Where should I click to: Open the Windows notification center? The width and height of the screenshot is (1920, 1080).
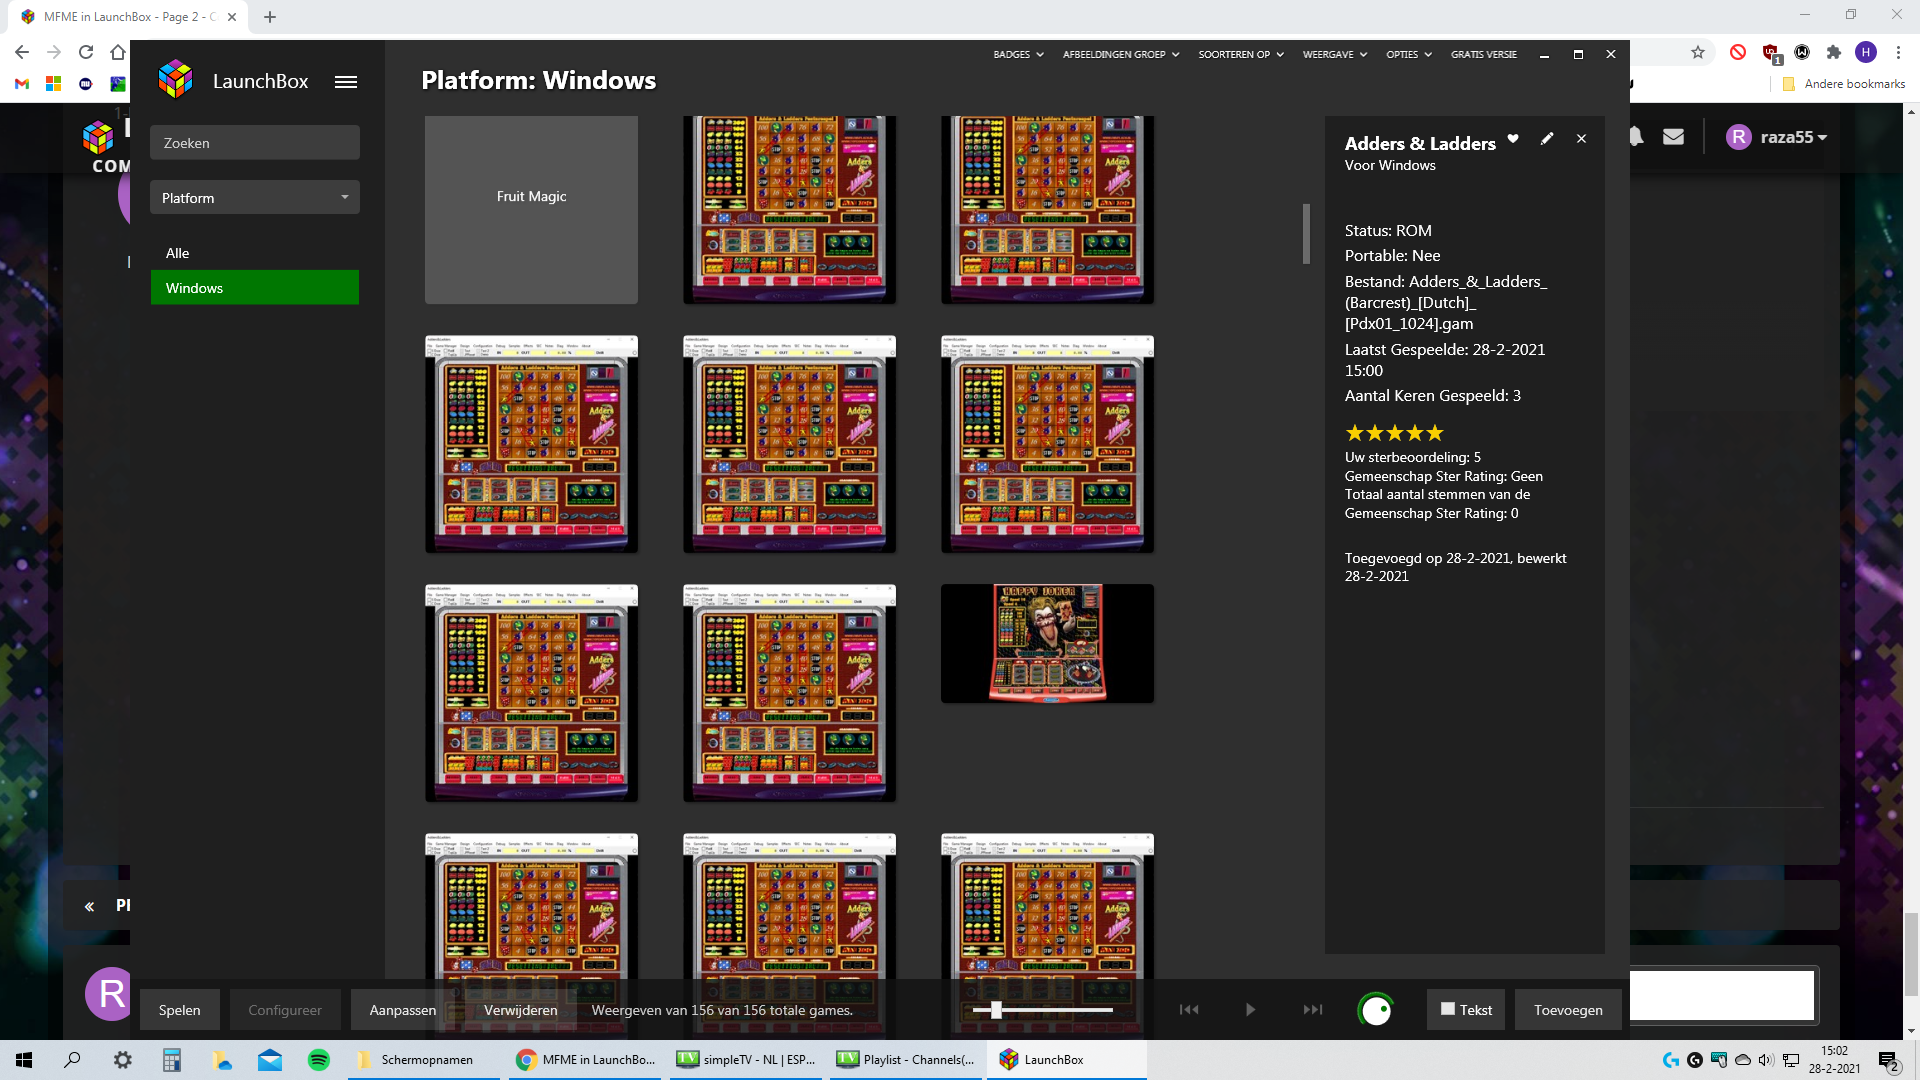click(x=1888, y=1061)
